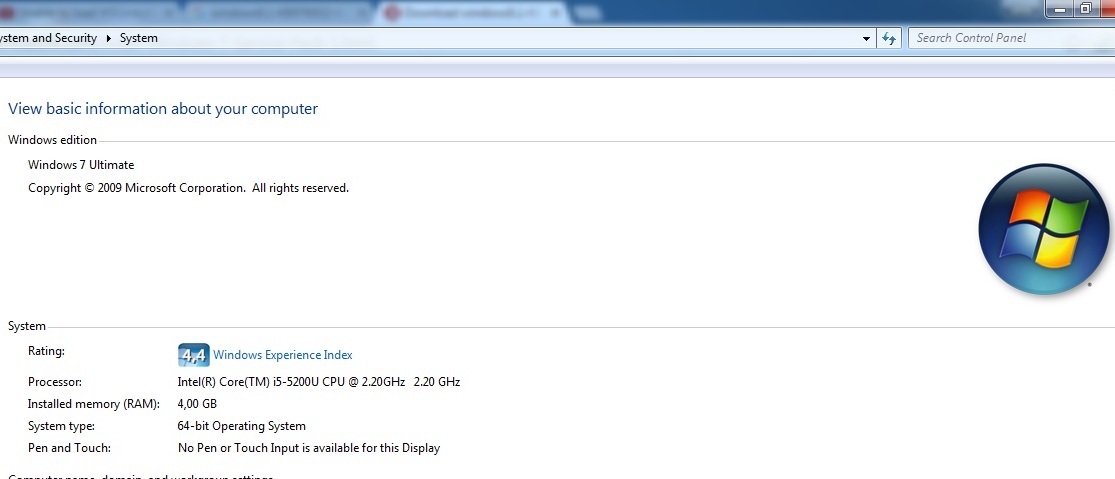Focus the Search Control Panel field
The image size is (1115, 479).
1011,38
